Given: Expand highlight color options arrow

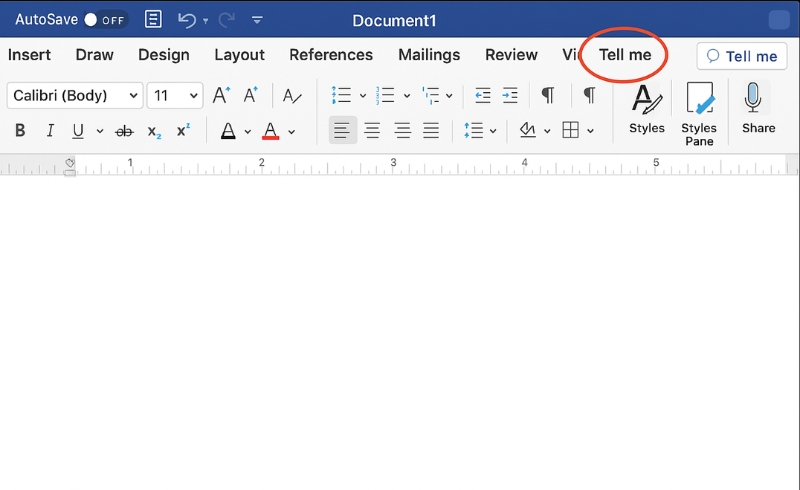Looking at the screenshot, I should [247, 132].
